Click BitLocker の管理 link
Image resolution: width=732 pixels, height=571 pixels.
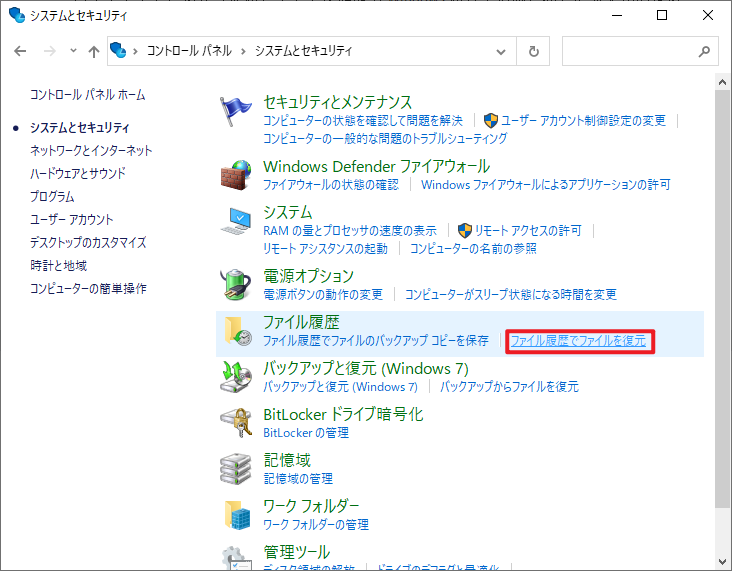pyautogui.click(x=306, y=433)
